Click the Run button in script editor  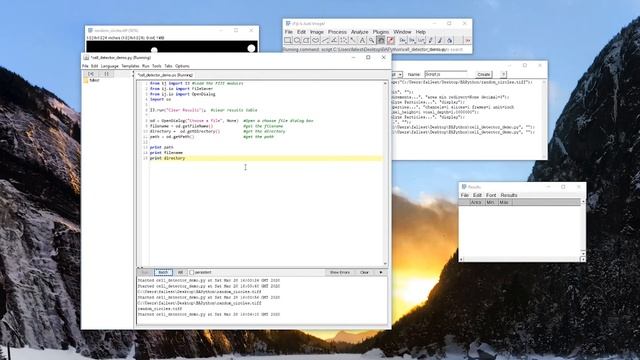tap(144, 272)
